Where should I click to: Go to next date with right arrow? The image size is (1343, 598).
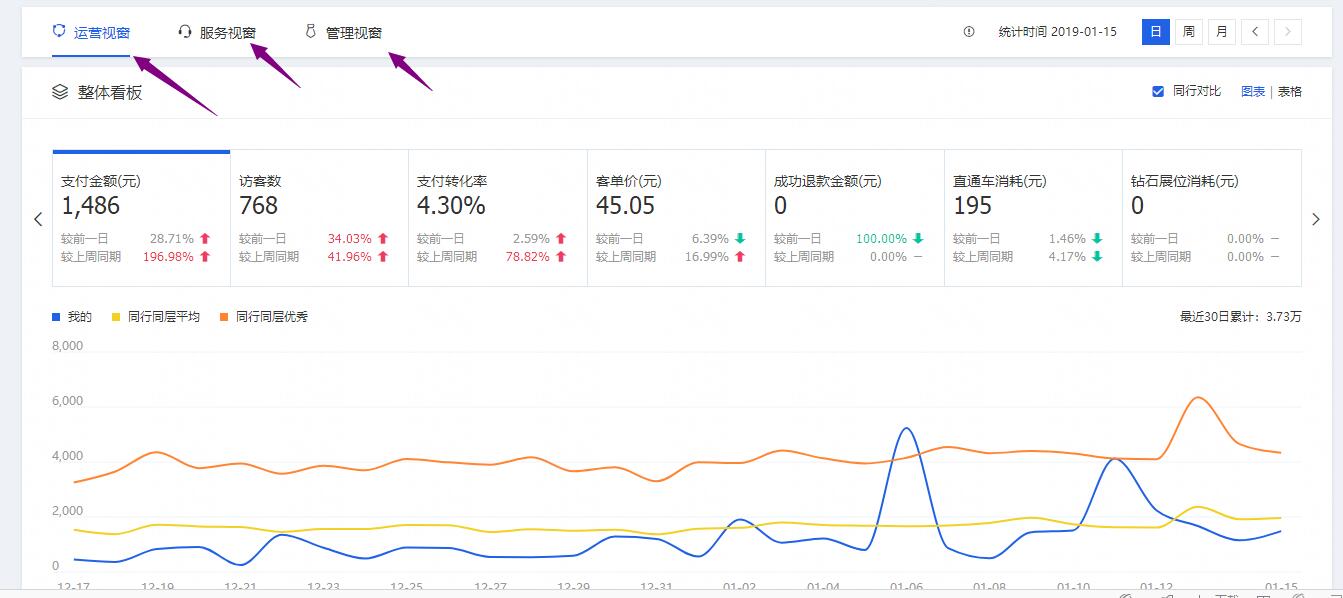[1288, 32]
